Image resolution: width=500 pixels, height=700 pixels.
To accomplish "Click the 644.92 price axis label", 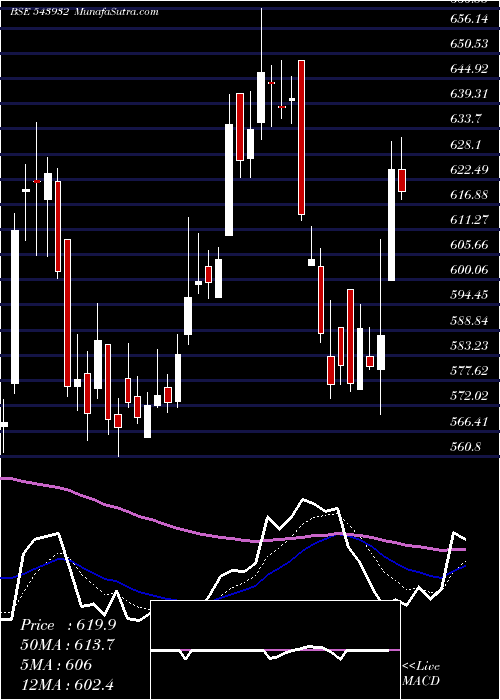I will tap(467, 69).
